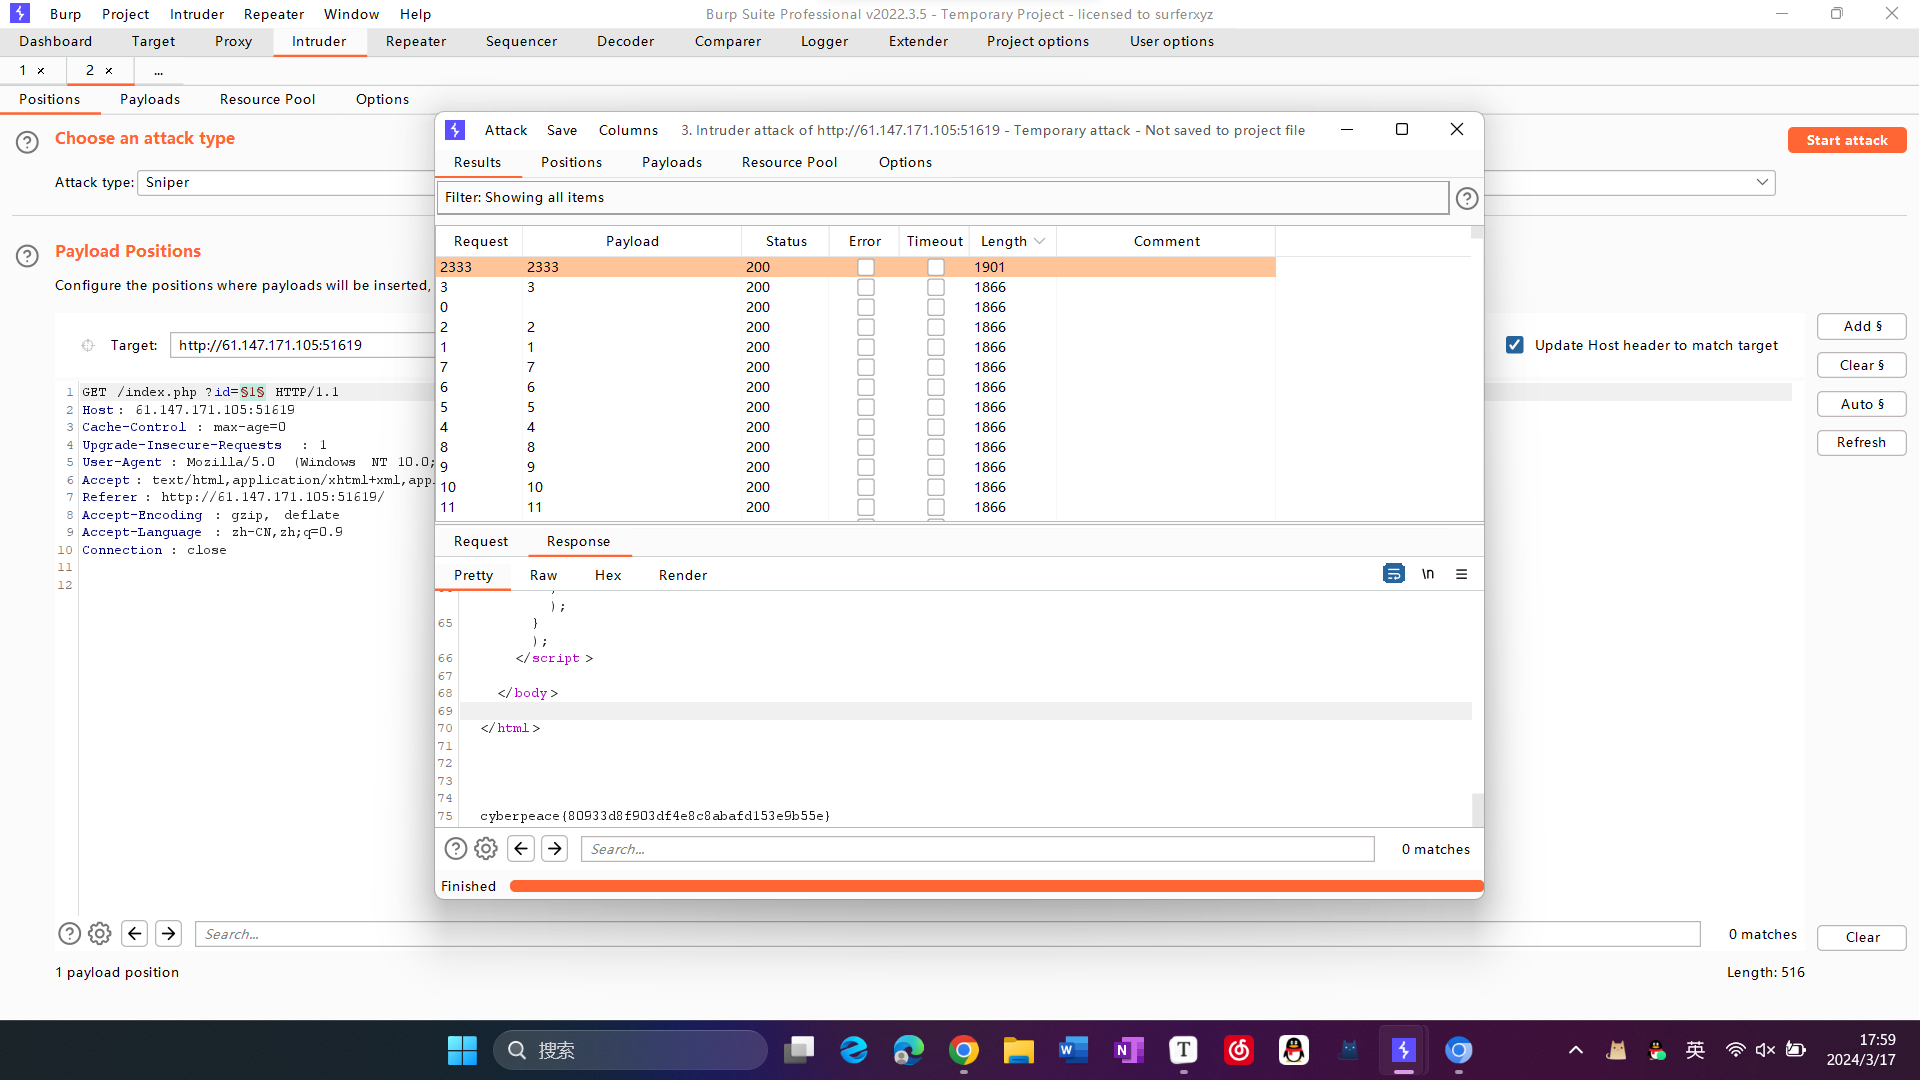Click the Length column sort arrow
The height and width of the screenshot is (1080, 1920).
point(1039,241)
